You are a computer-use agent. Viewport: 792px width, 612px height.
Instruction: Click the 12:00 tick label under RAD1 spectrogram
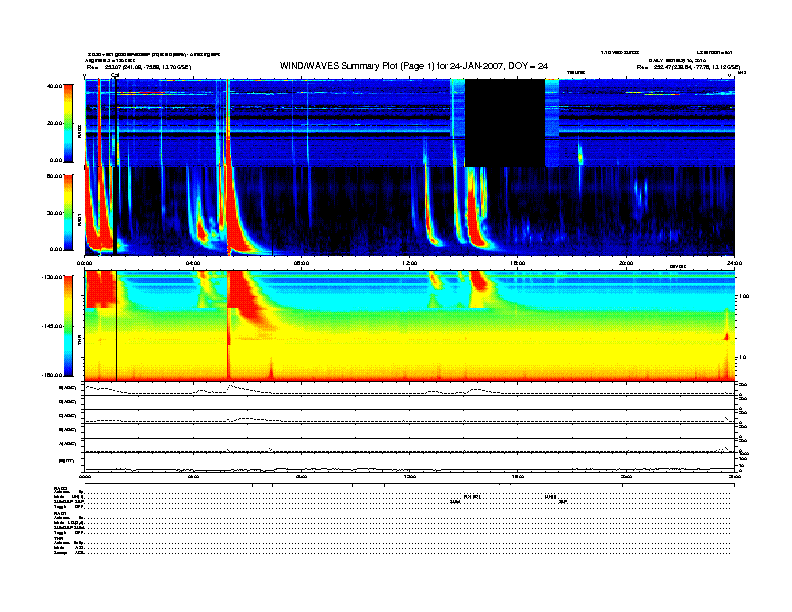pyautogui.click(x=410, y=263)
